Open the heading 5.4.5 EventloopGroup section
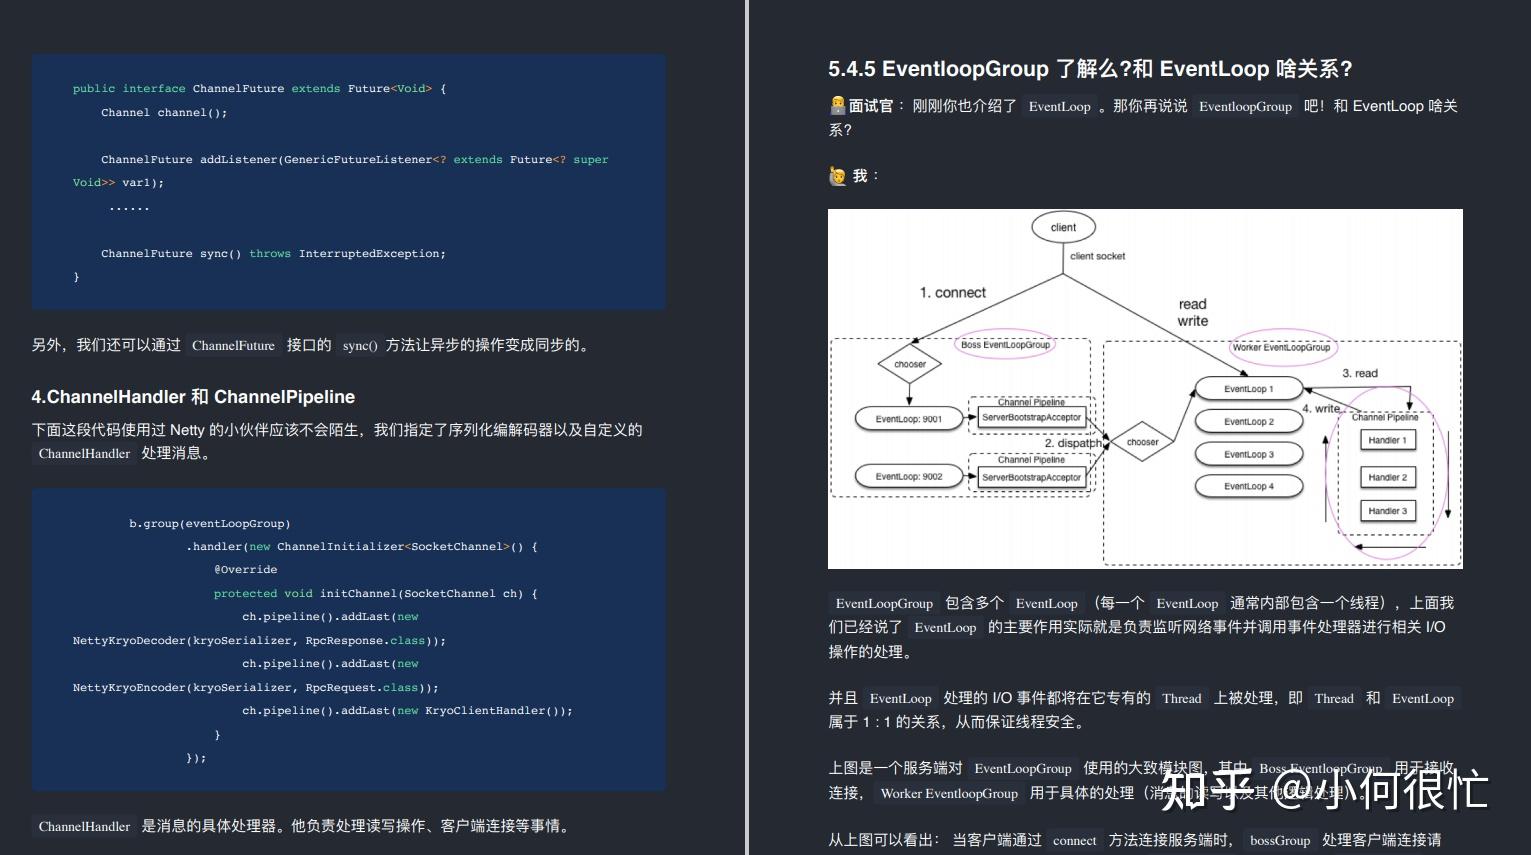Image resolution: width=1531 pixels, height=855 pixels. tap(1087, 69)
